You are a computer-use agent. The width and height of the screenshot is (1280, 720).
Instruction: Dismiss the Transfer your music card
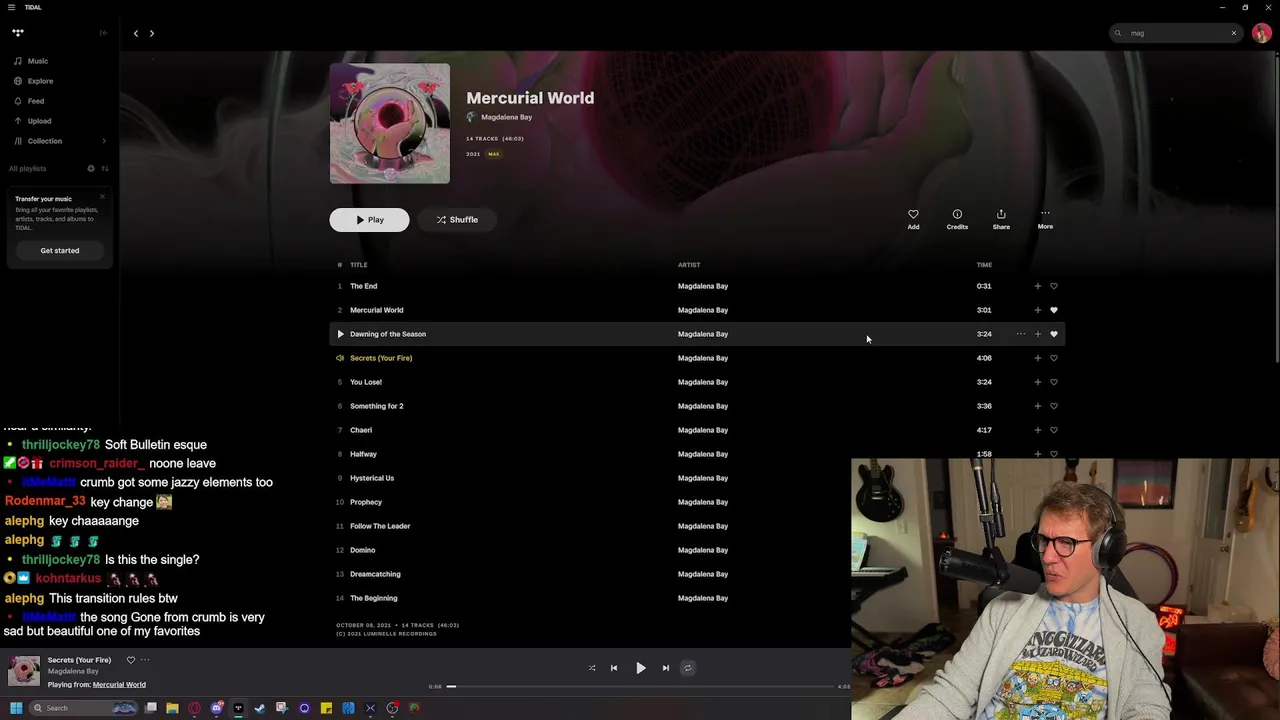(102, 197)
